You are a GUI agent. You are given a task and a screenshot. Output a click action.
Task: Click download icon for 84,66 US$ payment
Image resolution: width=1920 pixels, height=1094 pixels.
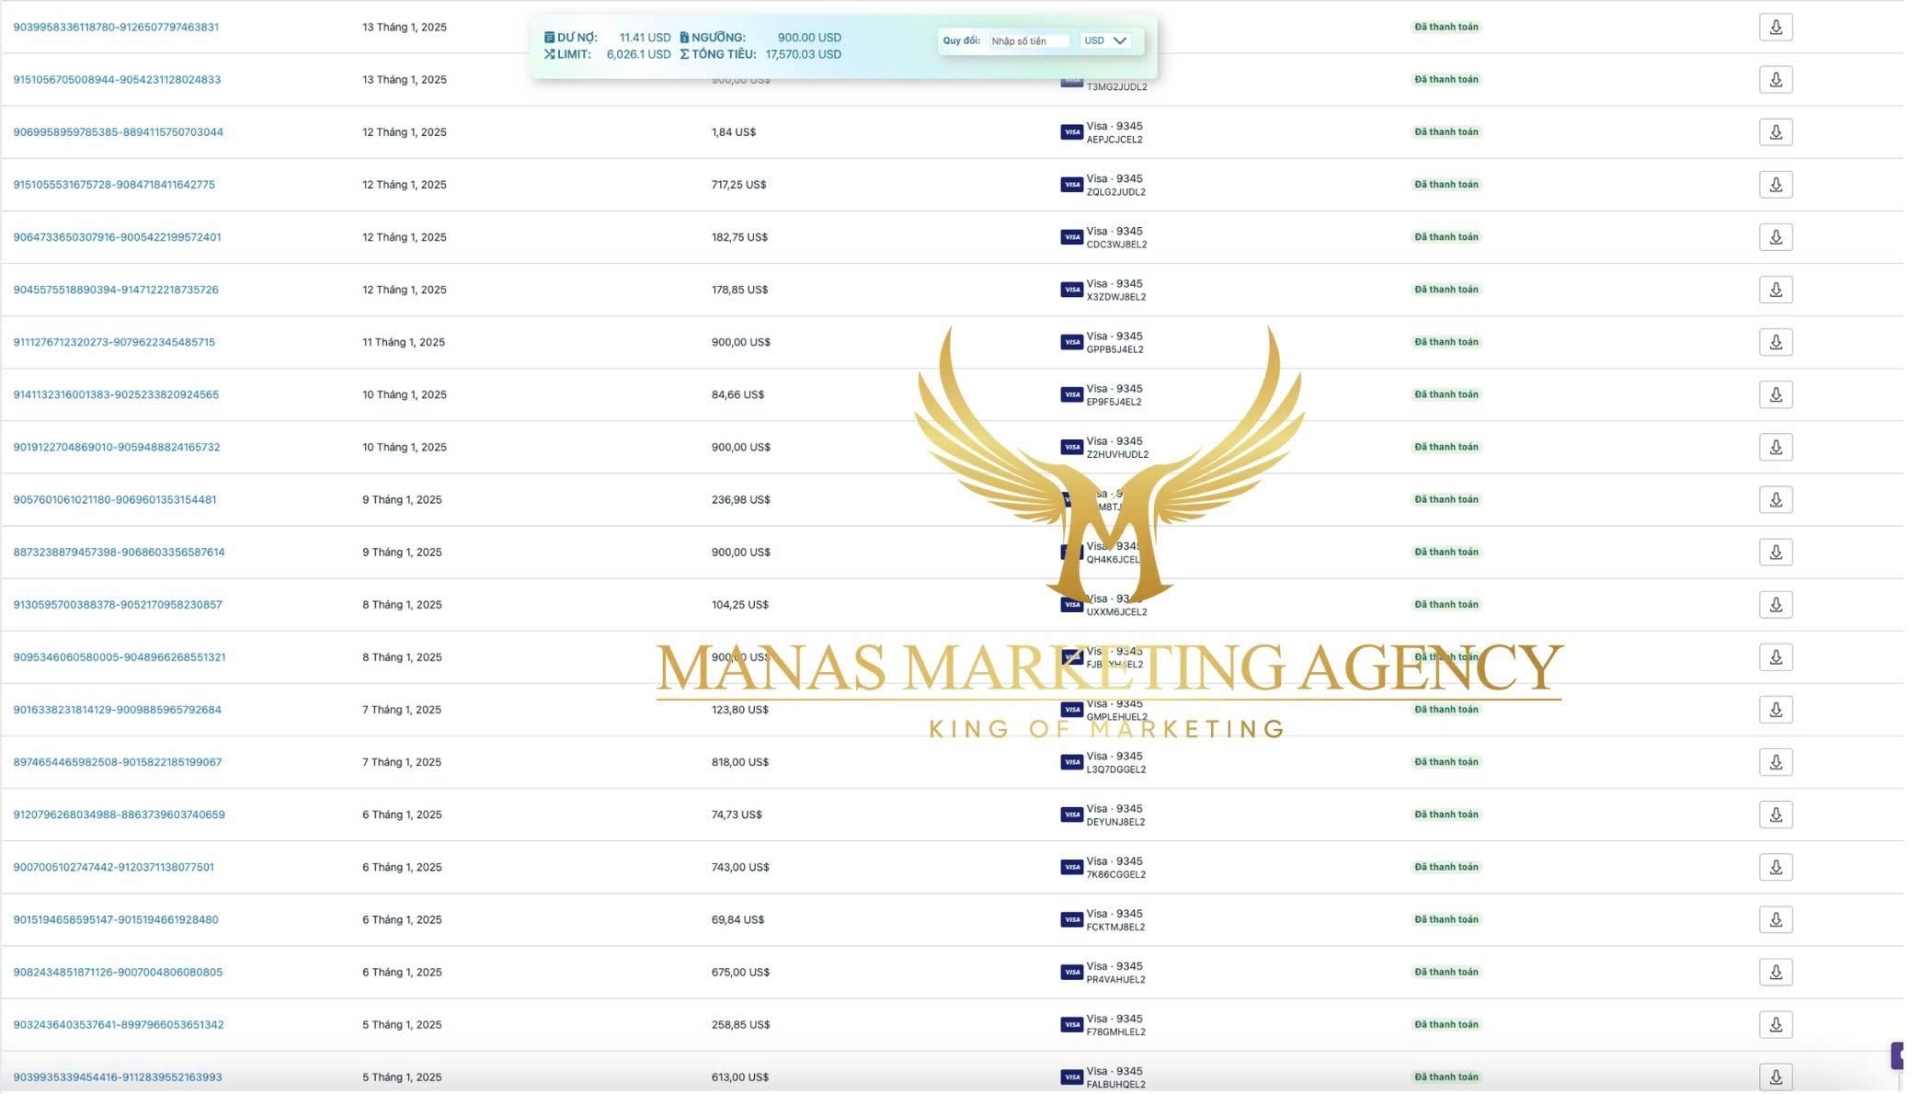coord(1775,395)
